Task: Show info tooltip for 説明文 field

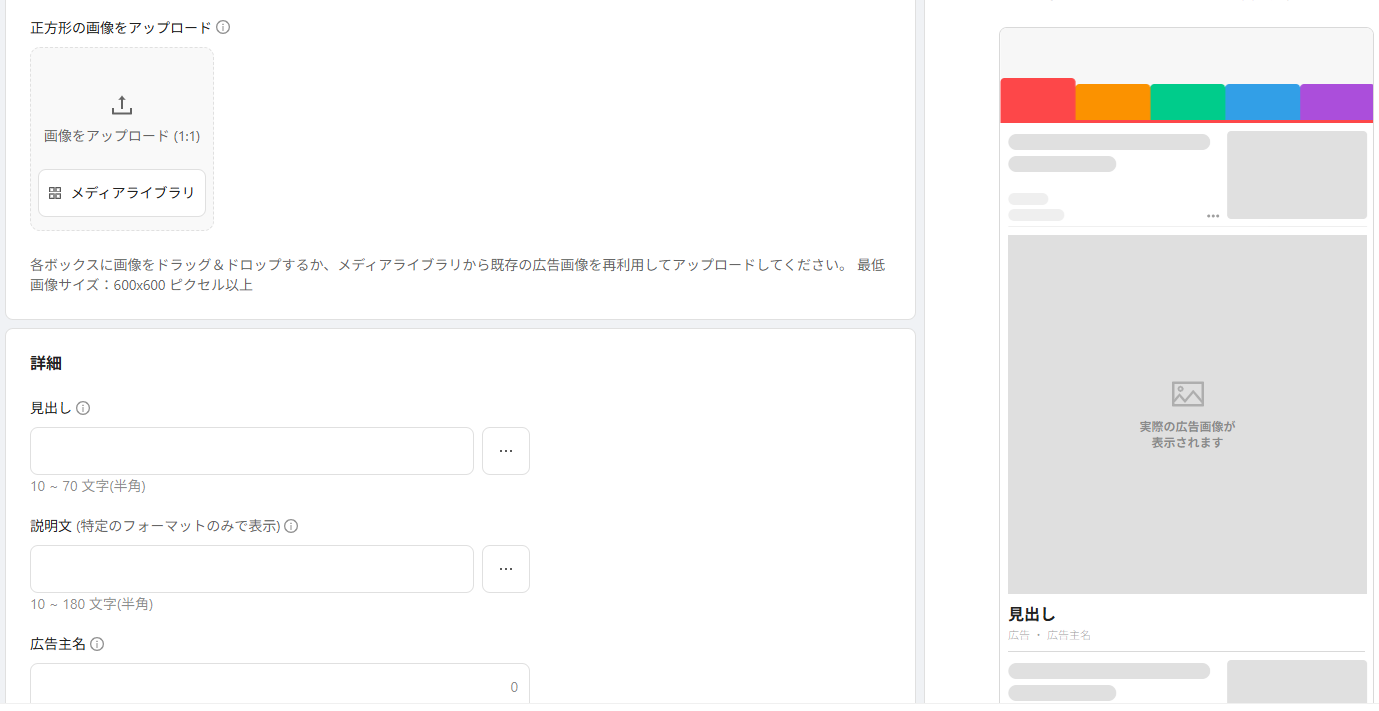Action: point(291,526)
